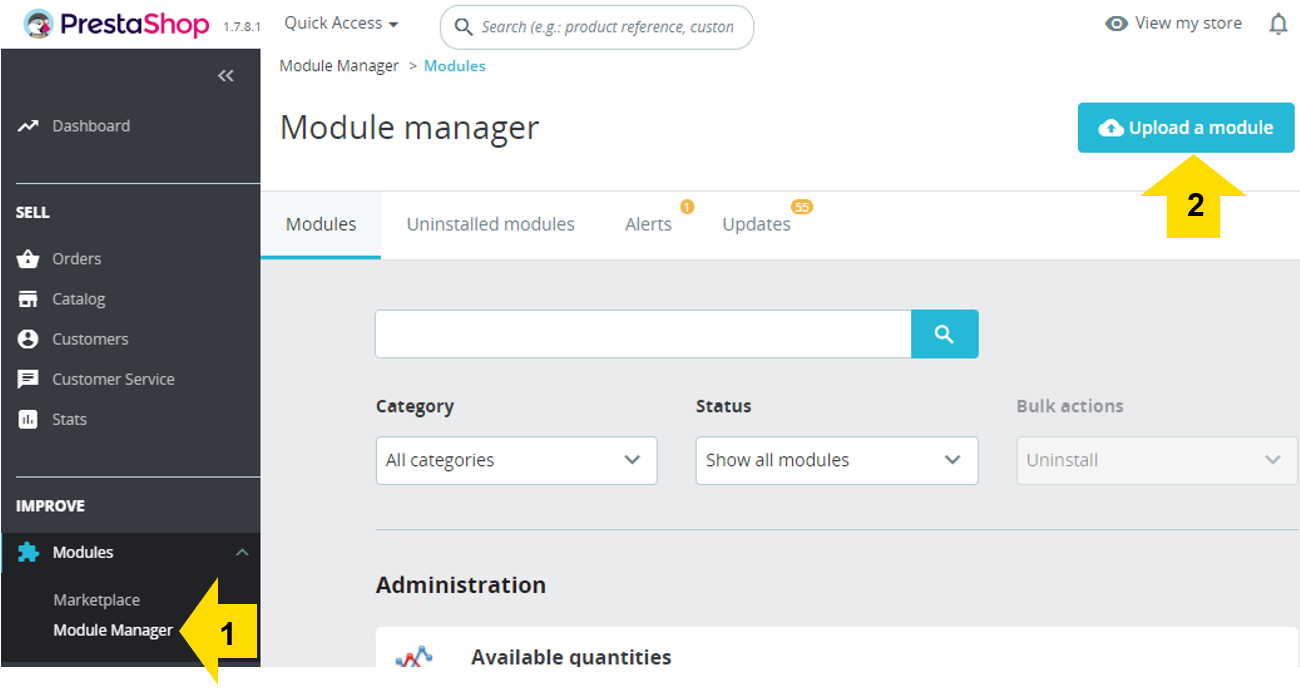Click the Module manager page title
The width and height of the screenshot is (1300, 694).
[409, 128]
